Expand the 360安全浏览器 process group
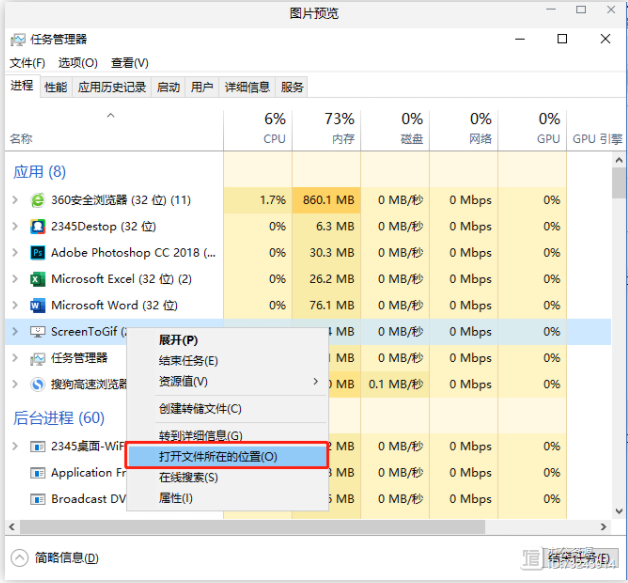This screenshot has height=583, width=628. point(15,200)
